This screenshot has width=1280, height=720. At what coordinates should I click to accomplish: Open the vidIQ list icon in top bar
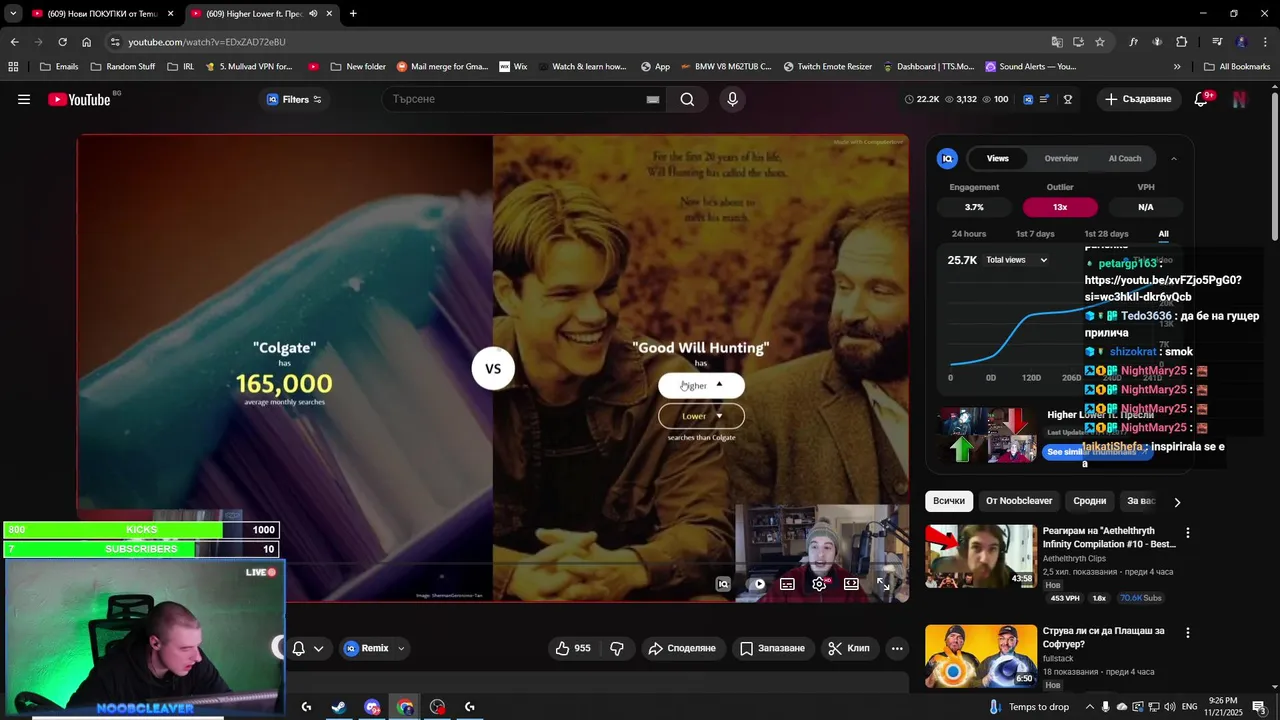(x=1045, y=99)
